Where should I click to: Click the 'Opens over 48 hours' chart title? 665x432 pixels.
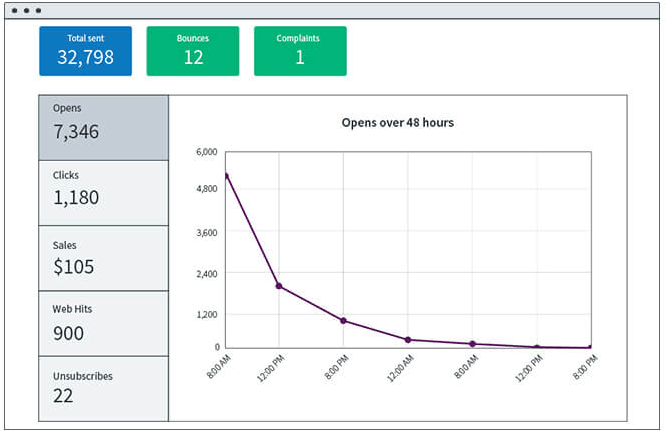tap(398, 123)
